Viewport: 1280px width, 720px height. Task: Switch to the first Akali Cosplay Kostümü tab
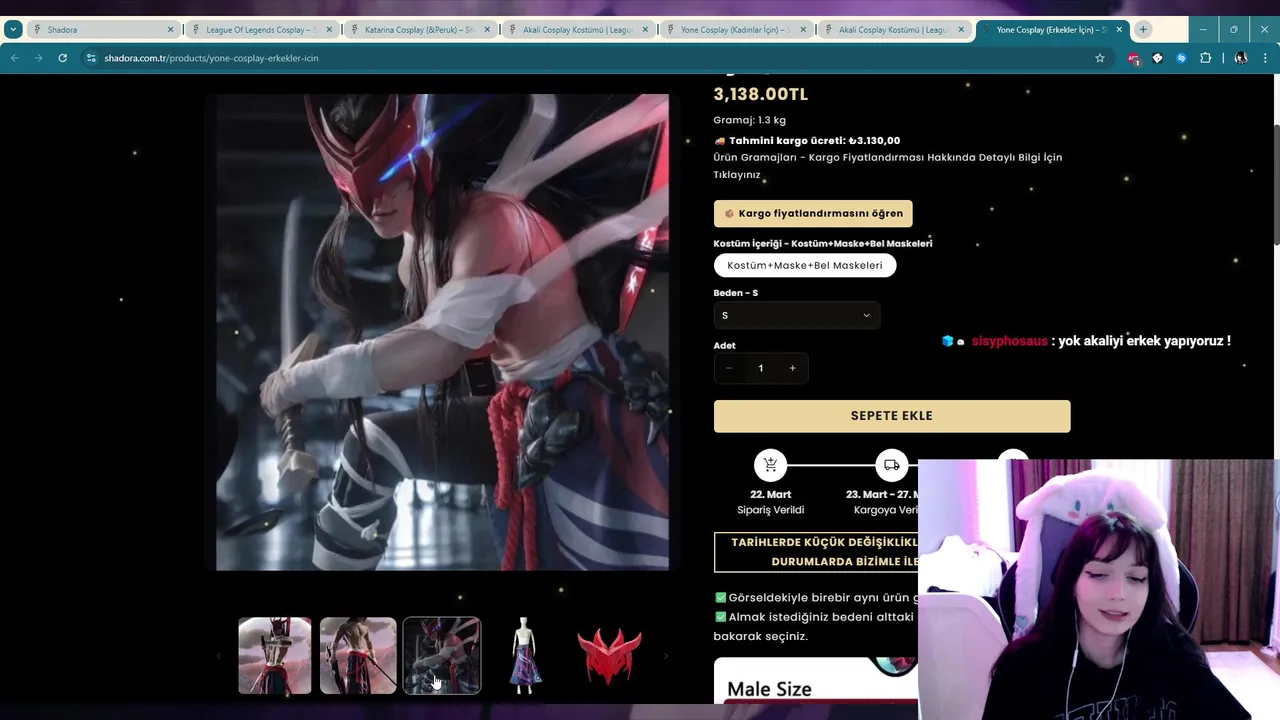(577, 30)
